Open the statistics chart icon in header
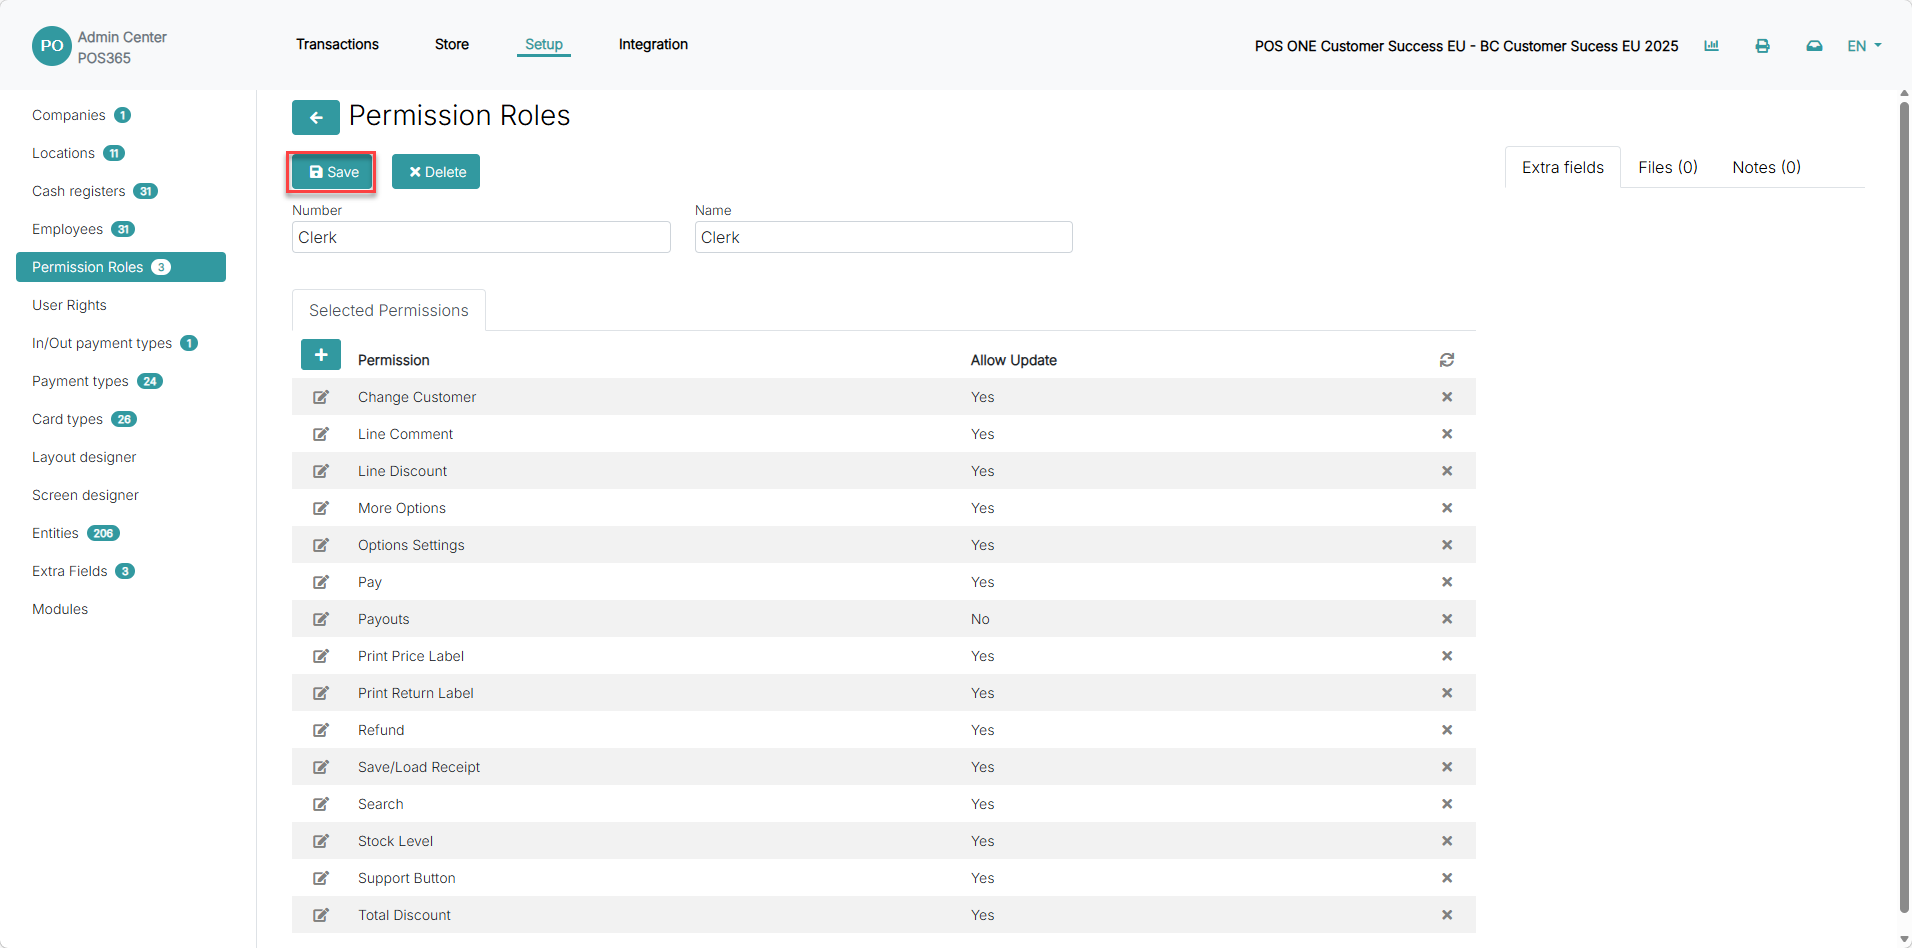The image size is (1912, 948). [x=1711, y=46]
